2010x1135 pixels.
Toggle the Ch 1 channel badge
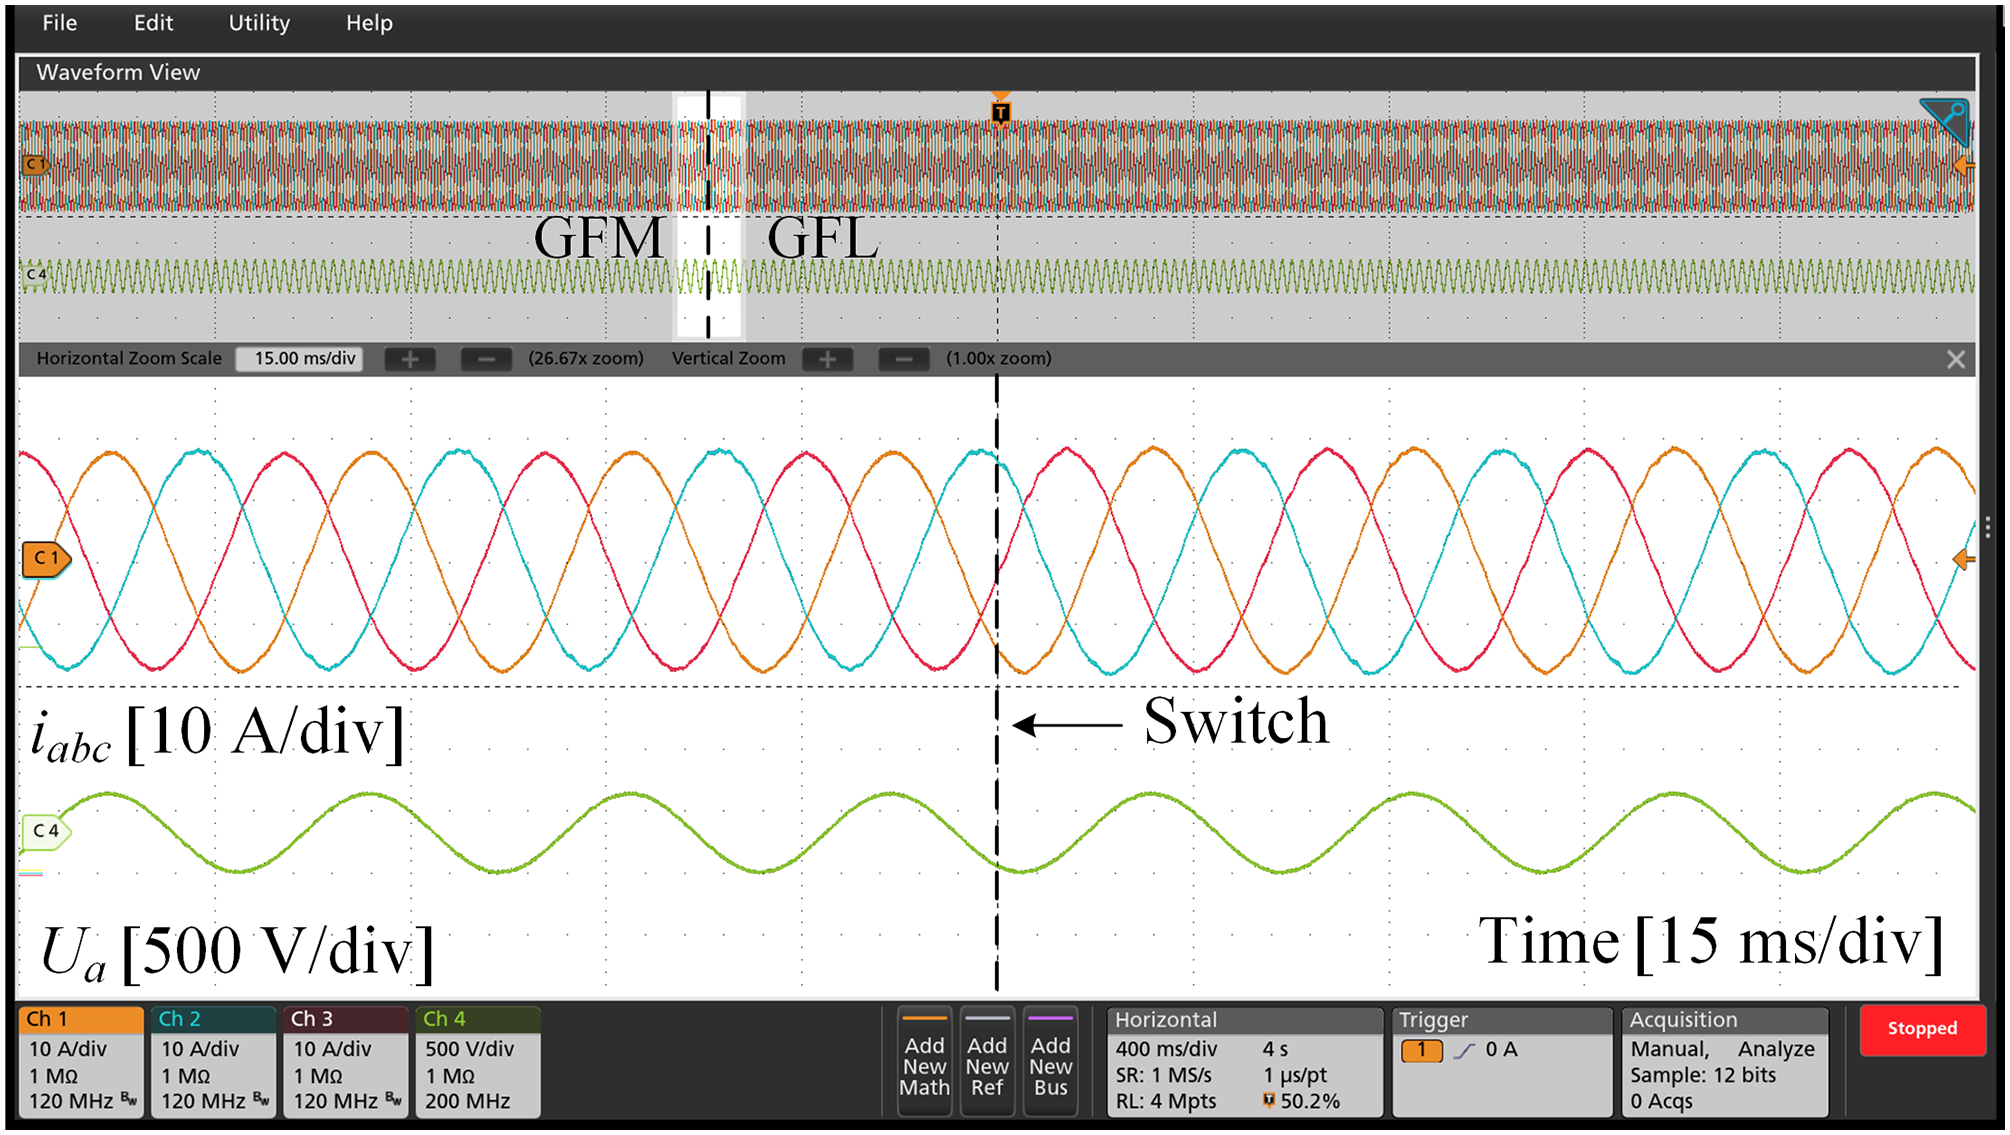coord(81,1061)
